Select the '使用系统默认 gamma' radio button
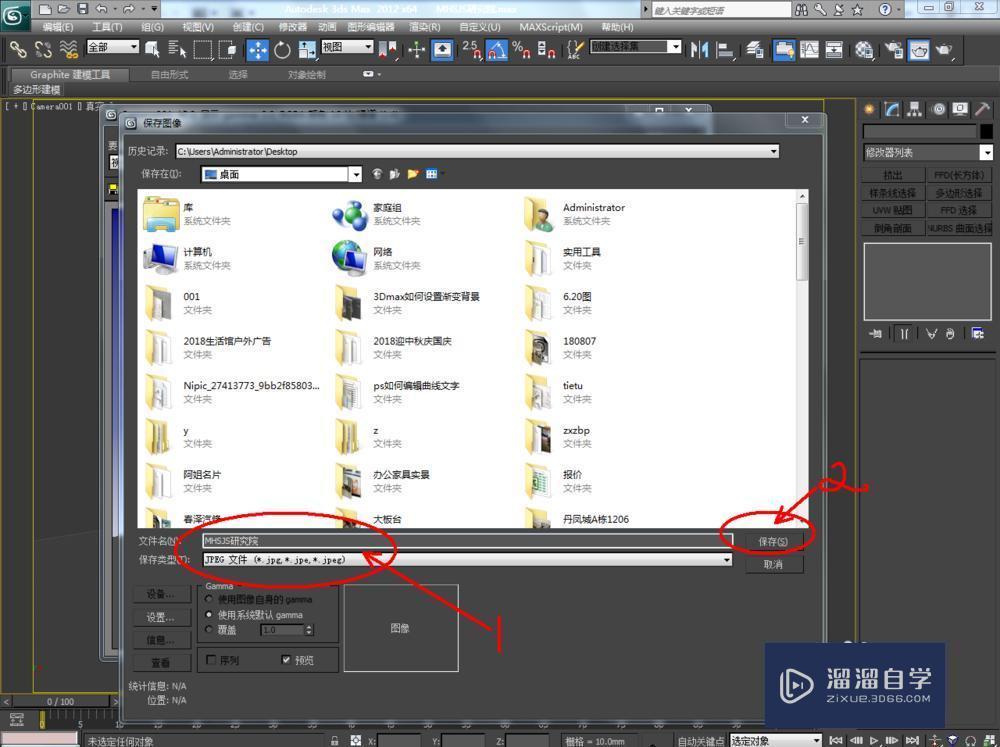This screenshot has height=747, width=1000. click(209, 615)
